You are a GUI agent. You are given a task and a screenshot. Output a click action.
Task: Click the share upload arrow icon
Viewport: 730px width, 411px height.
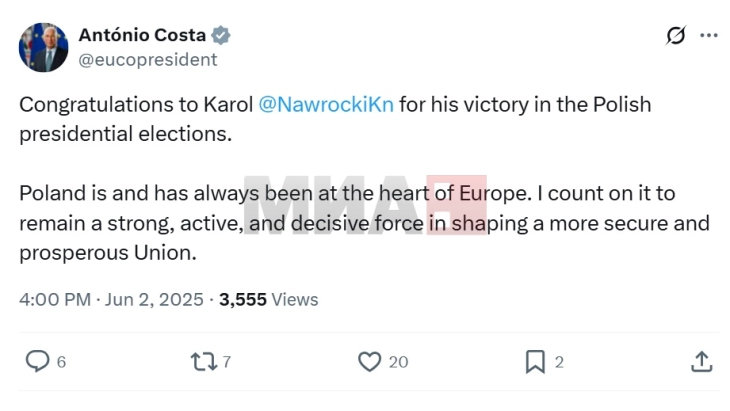[702, 362]
